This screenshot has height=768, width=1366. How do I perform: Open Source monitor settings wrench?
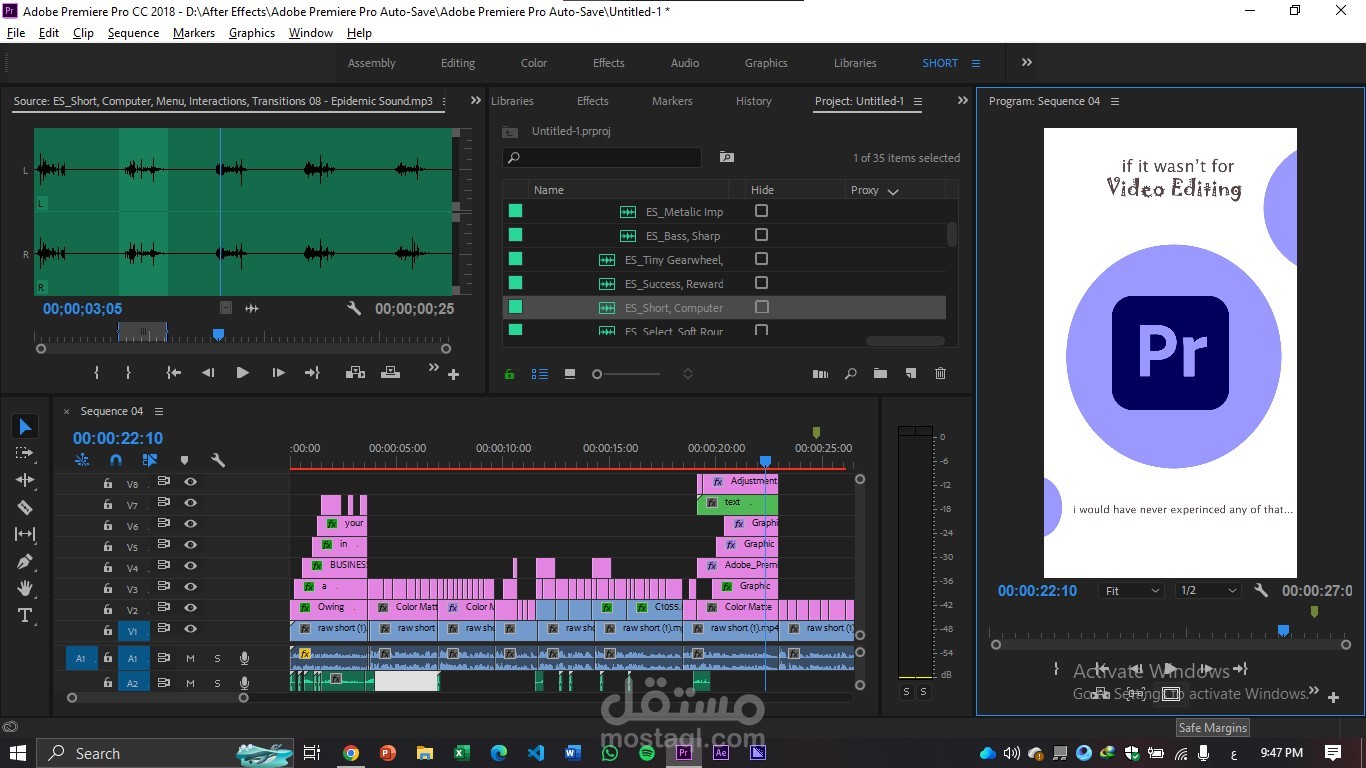coord(354,309)
